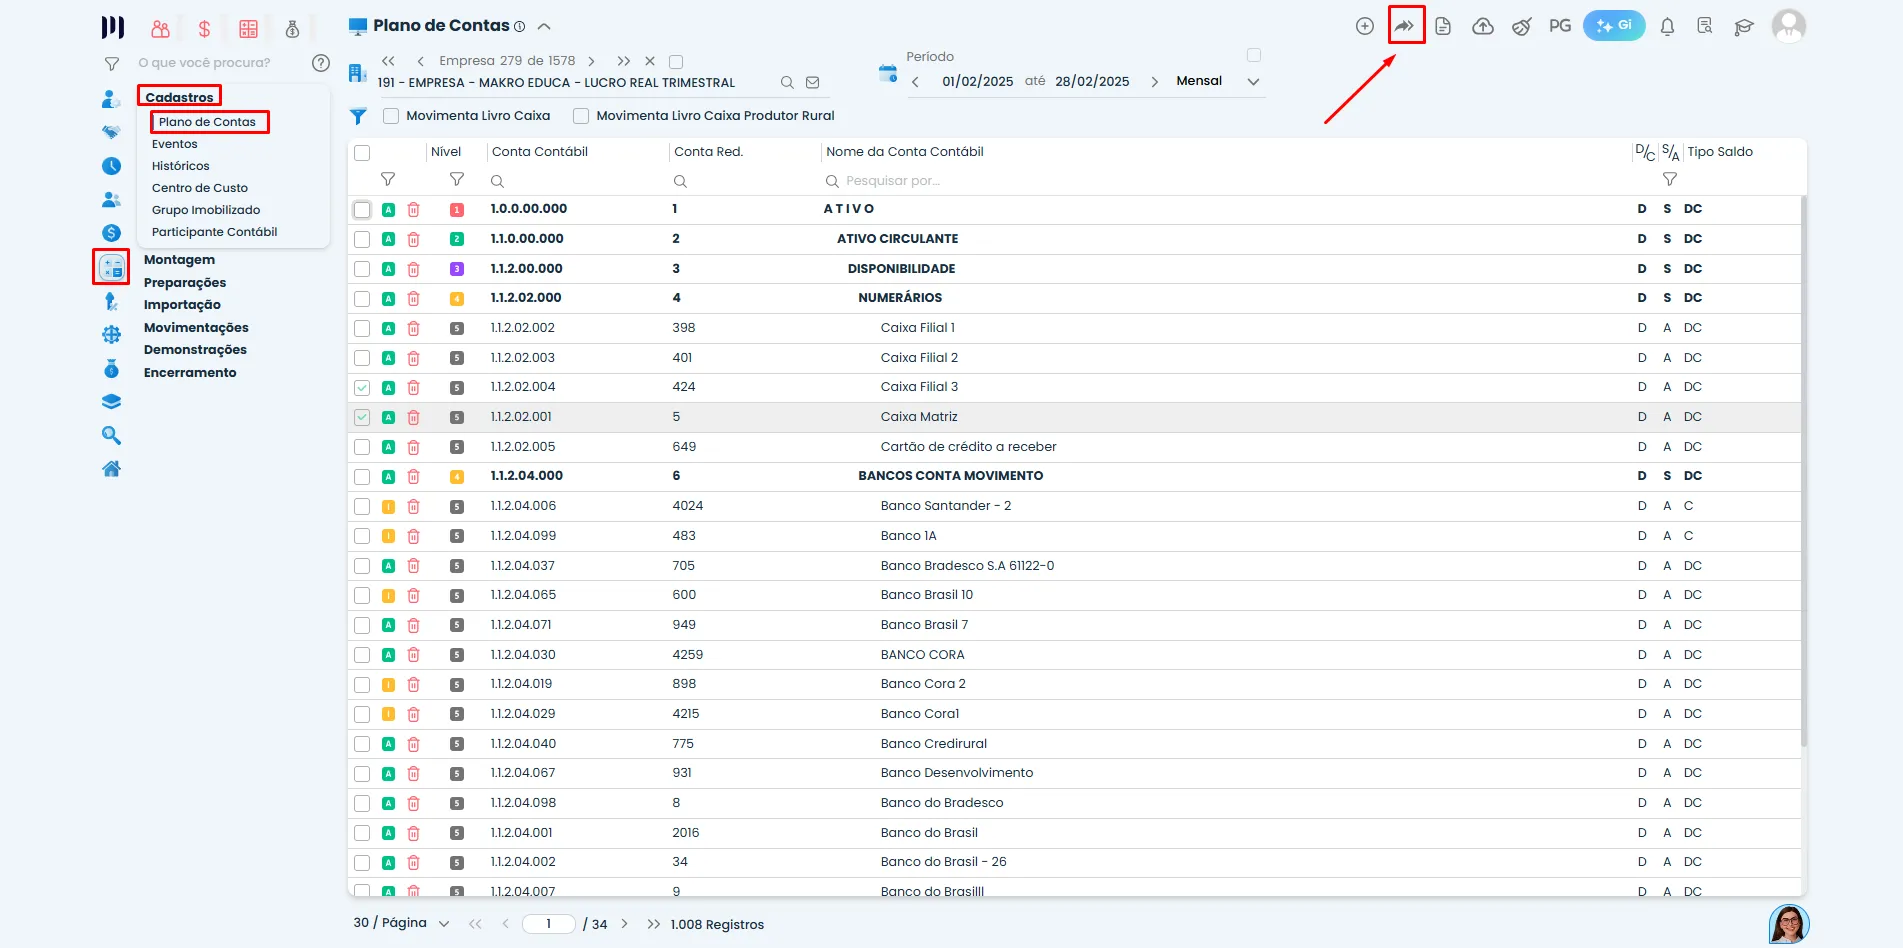The image size is (1903, 948).
Task: Click trash icon for Banco Santander - 2
Action: click(413, 506)
